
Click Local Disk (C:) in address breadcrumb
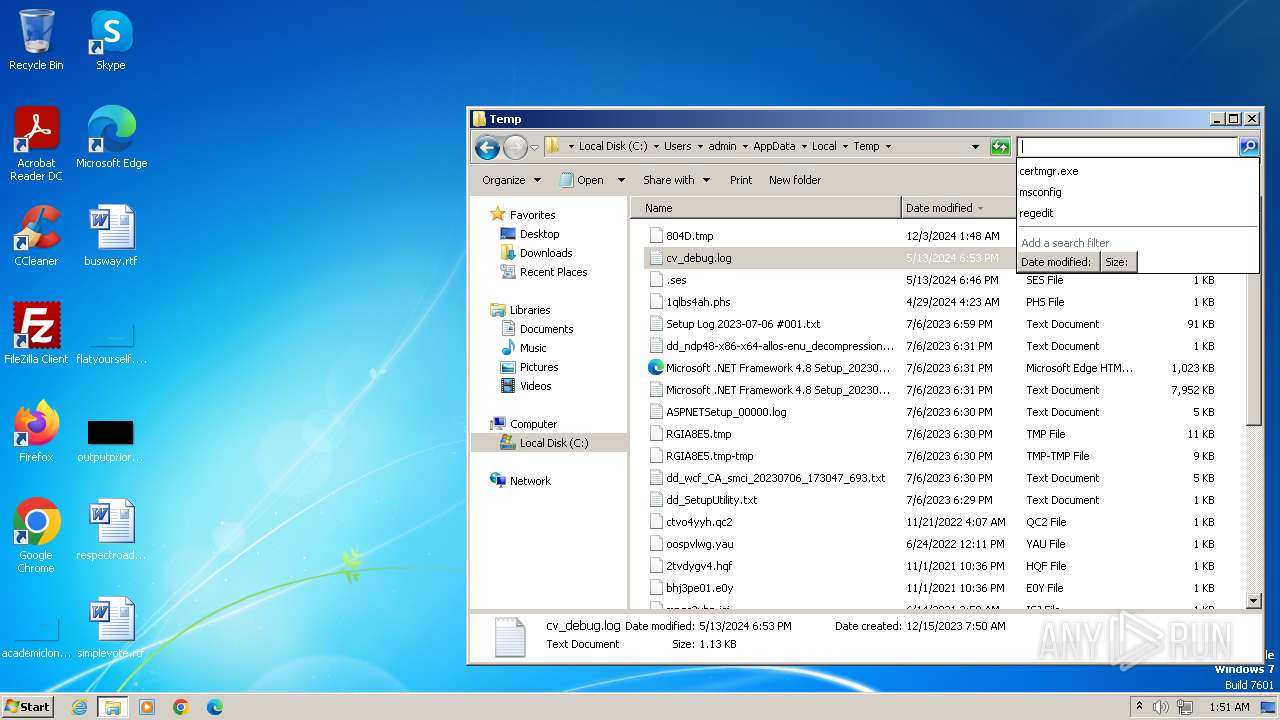[613, 146]
